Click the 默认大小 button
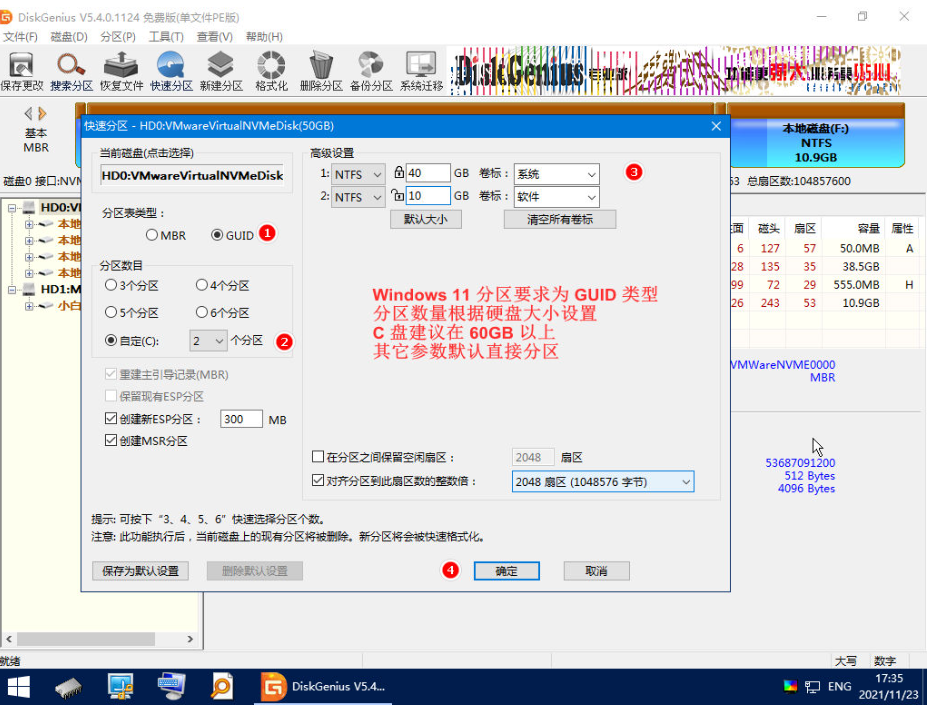The height and width of the screenshot is (715, 933). tap(425, 219)
